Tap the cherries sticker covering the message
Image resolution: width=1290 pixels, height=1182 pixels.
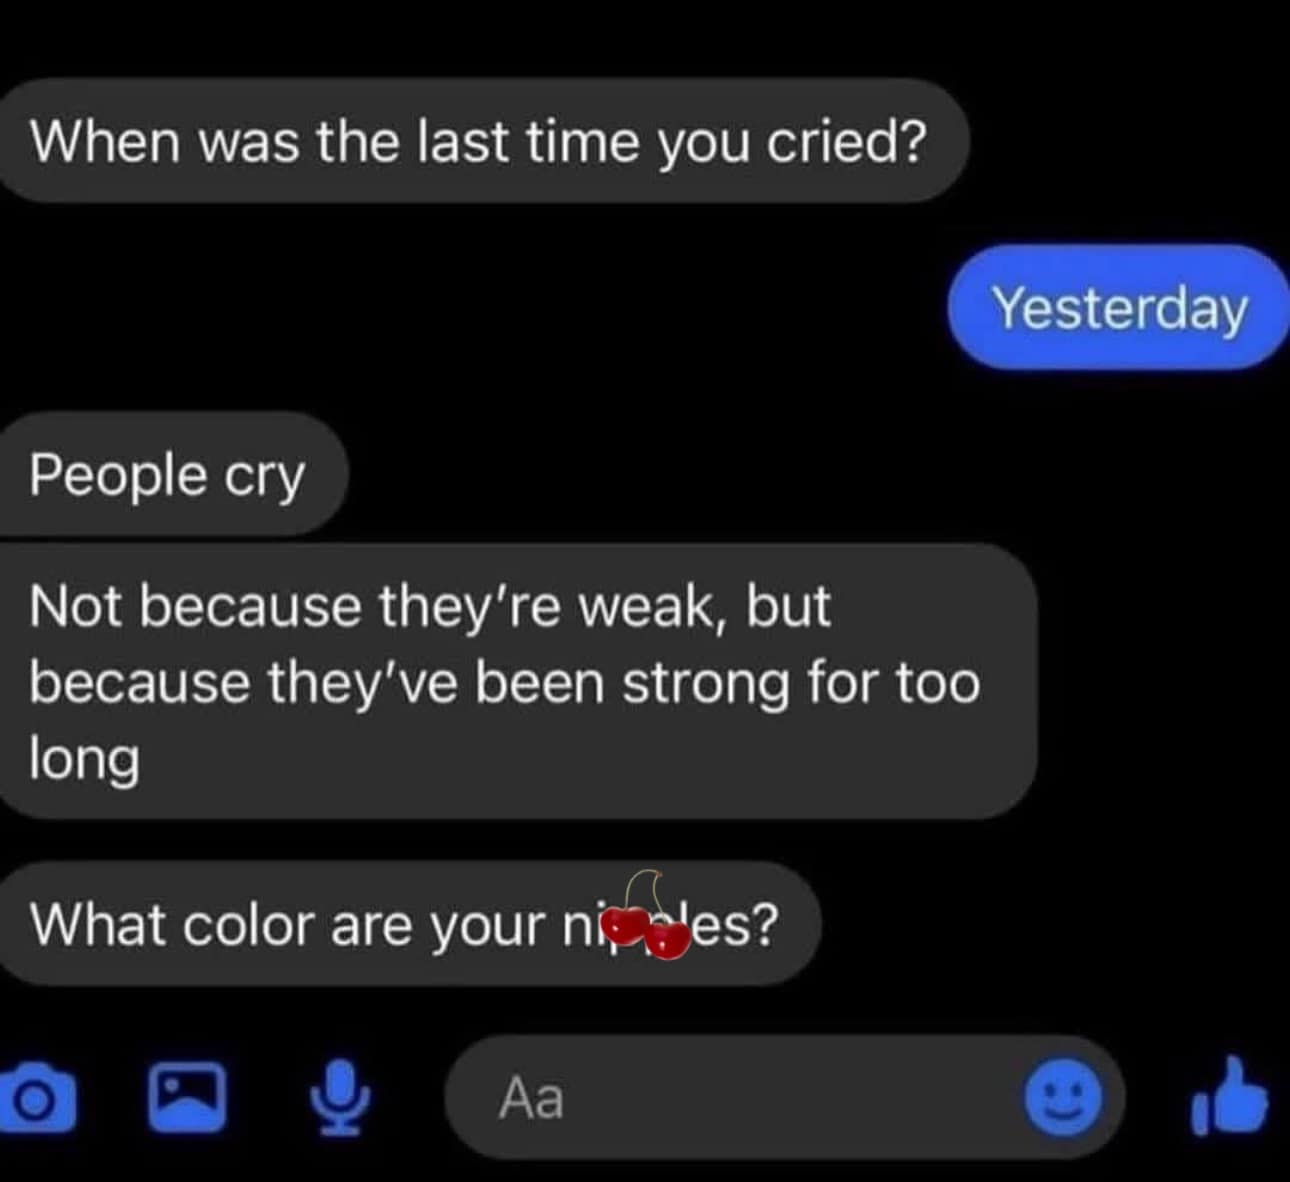click(x=647, y=916)
